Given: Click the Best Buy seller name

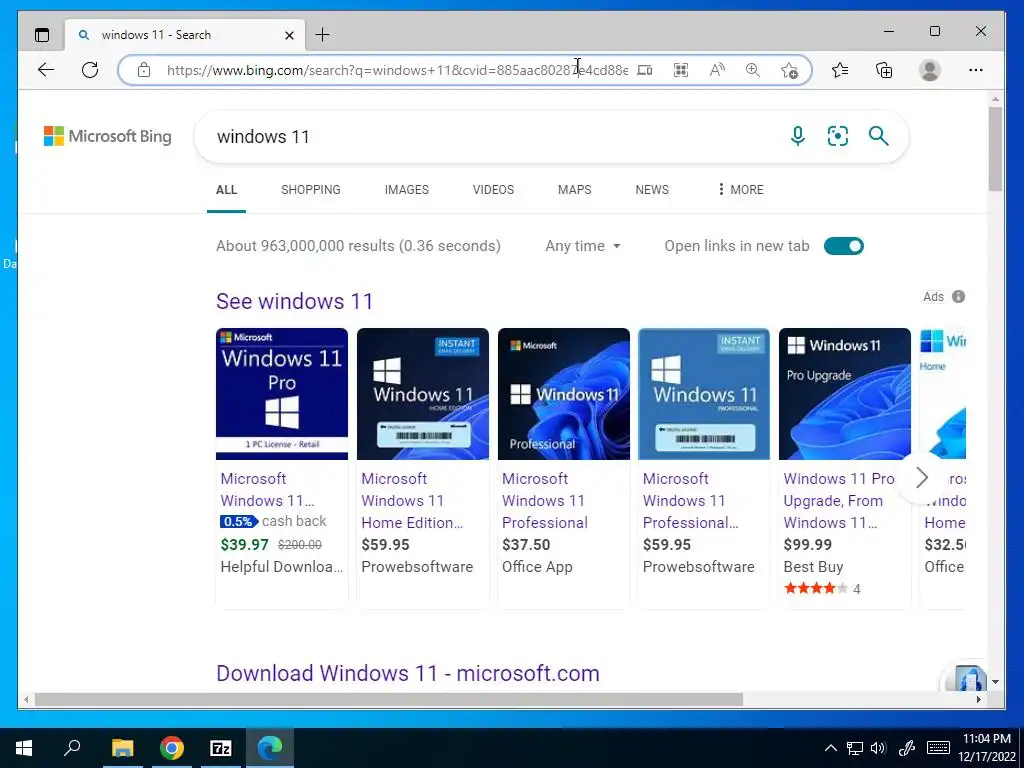Looking at the screenshot, I should click(x=813, y=567).
